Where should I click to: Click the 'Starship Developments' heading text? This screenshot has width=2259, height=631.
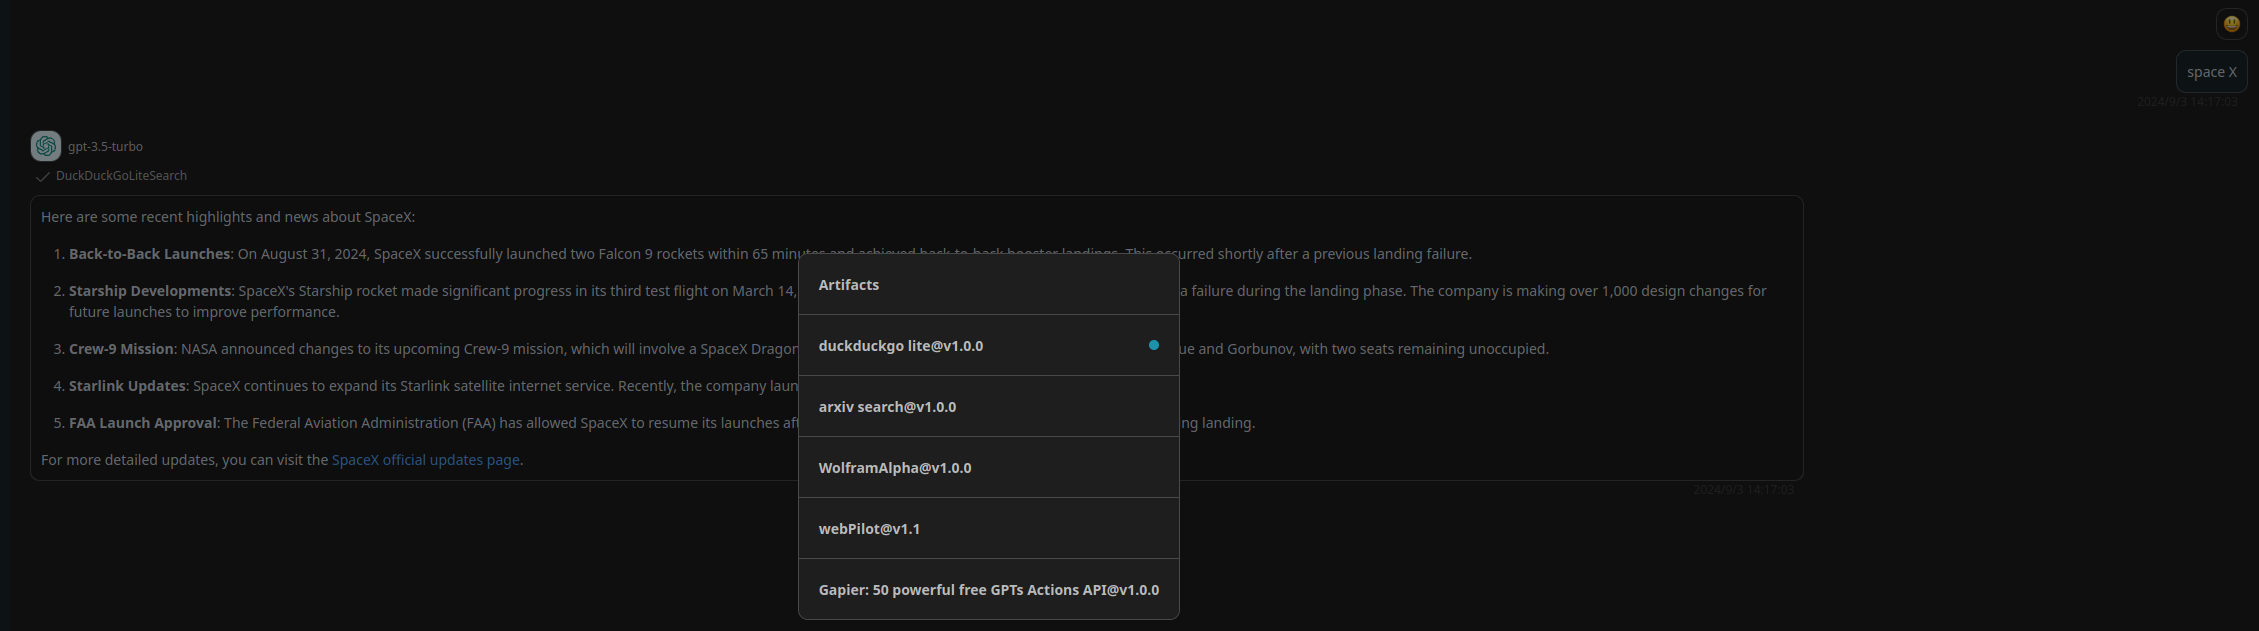pyautogui.click(x=150, y=291)
